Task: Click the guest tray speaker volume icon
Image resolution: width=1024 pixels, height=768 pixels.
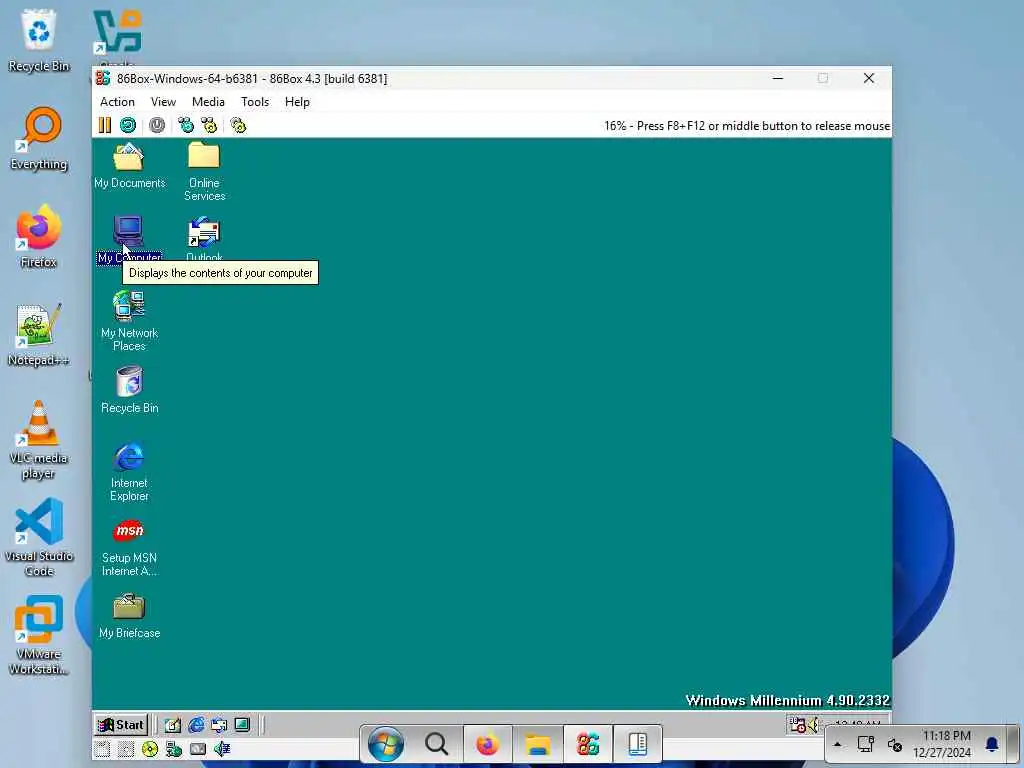Action: [814, 725]
